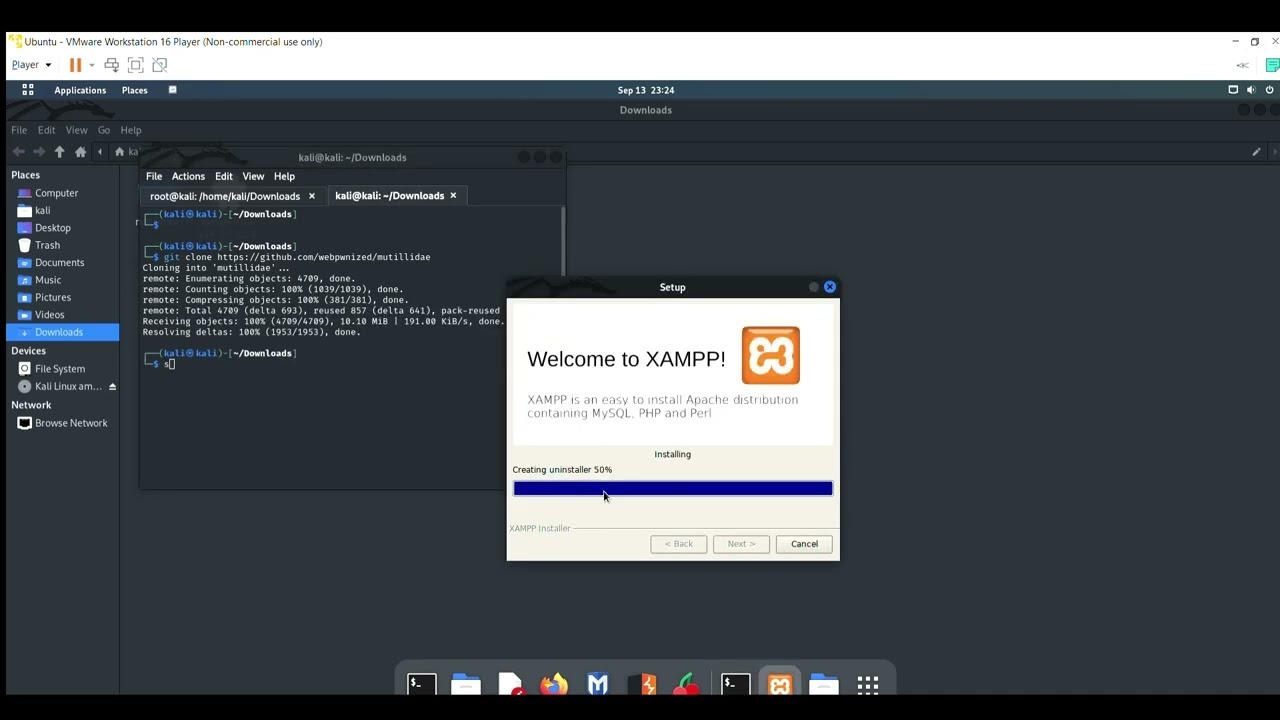
Task: Open the Activities overview grid icon
Action: pos(28,90)
